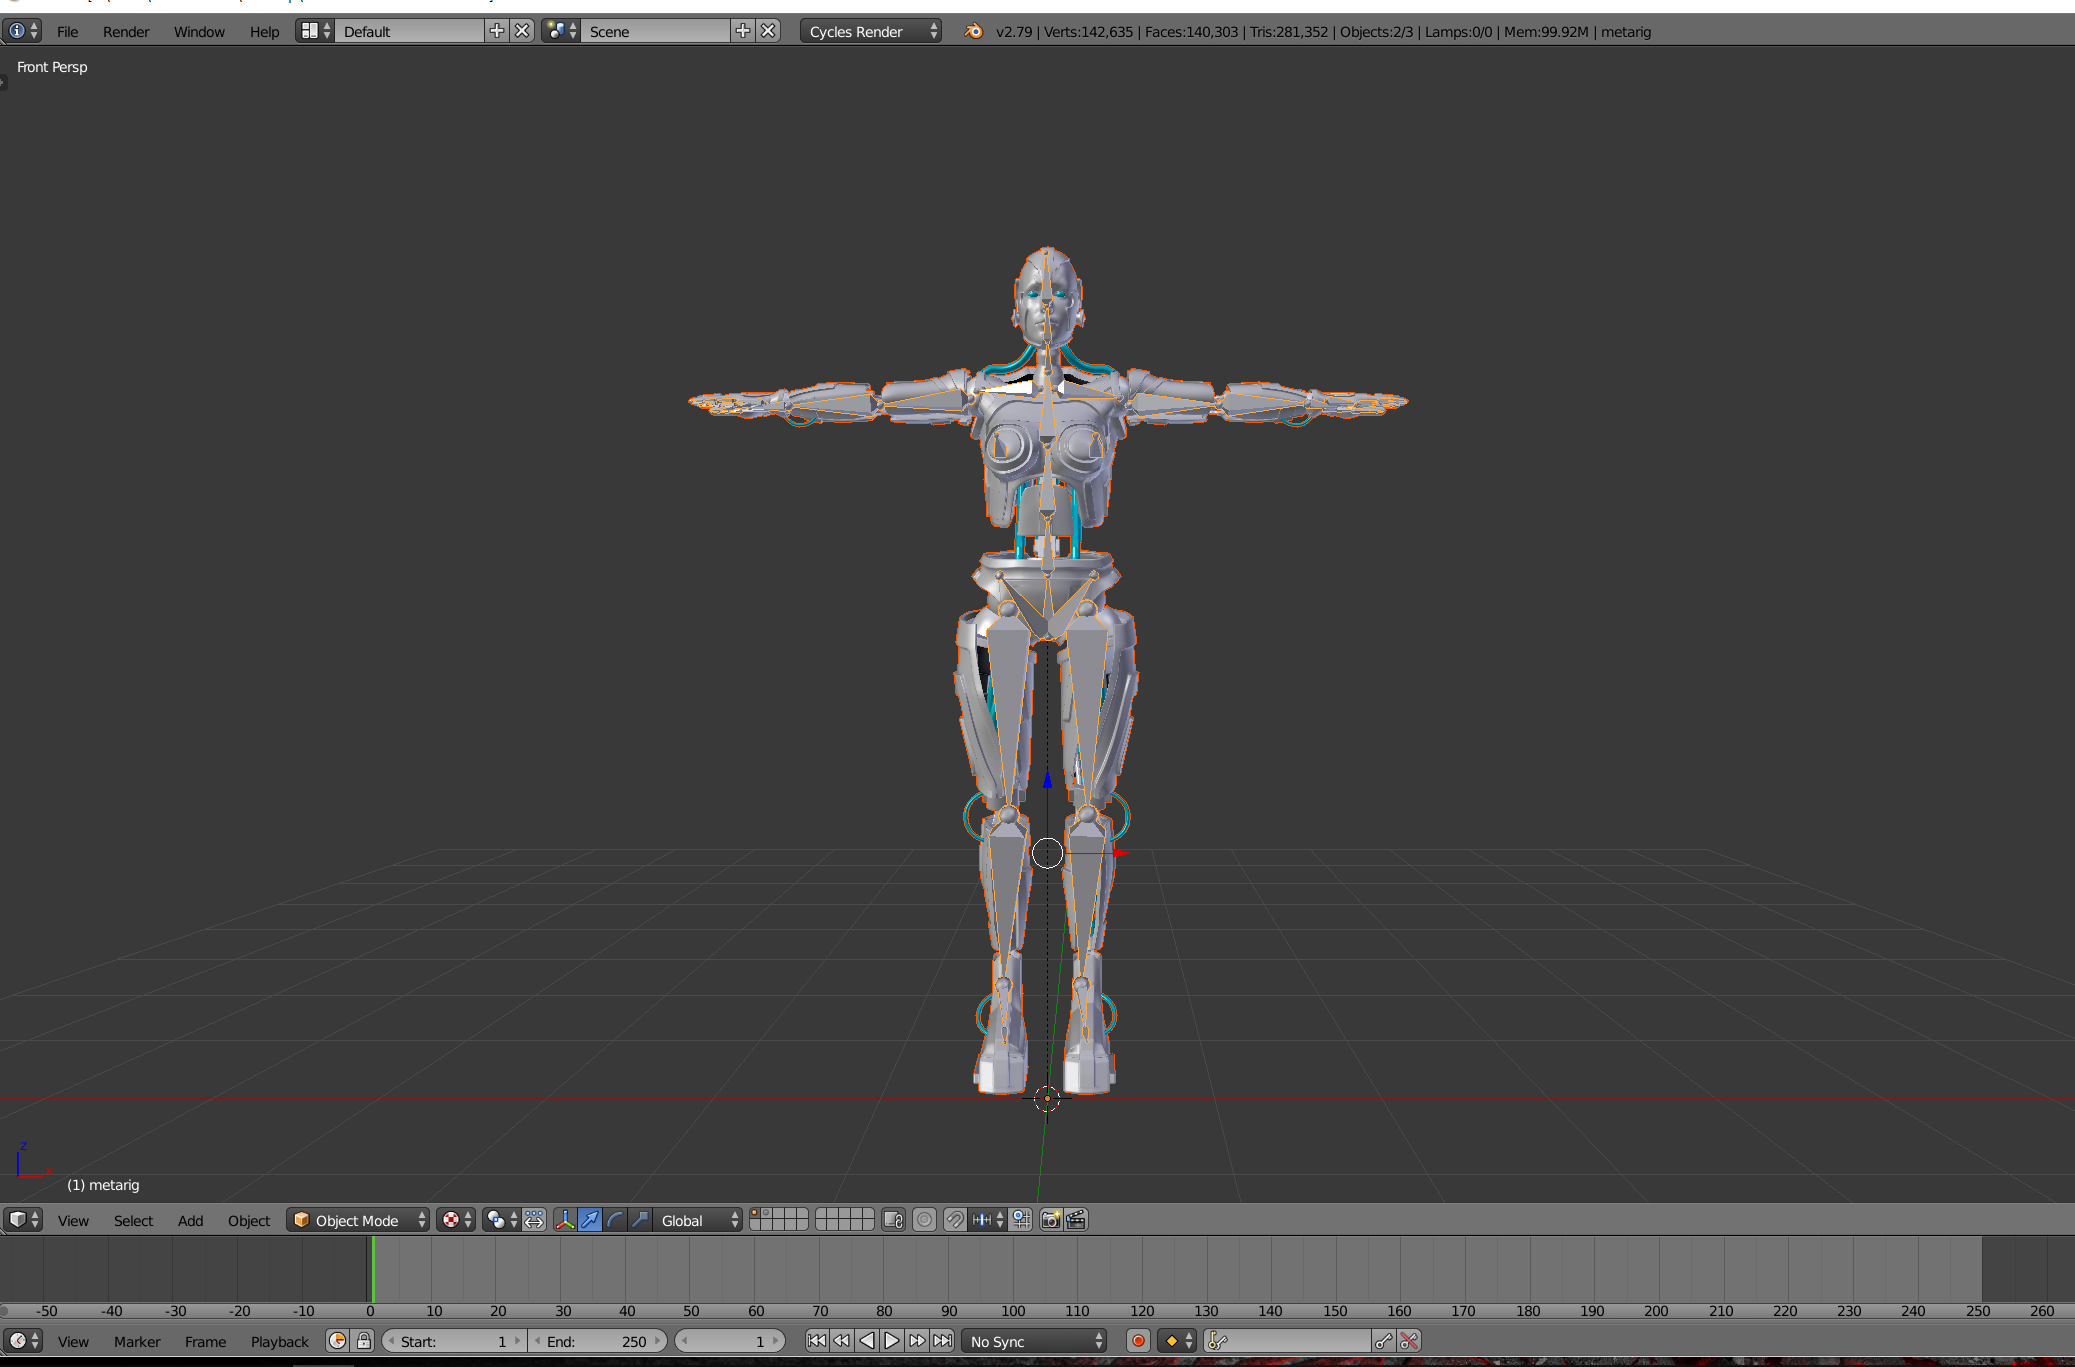Jump to the first frame
This screenshot has height=1367, width=2075.
point(817,1341)
